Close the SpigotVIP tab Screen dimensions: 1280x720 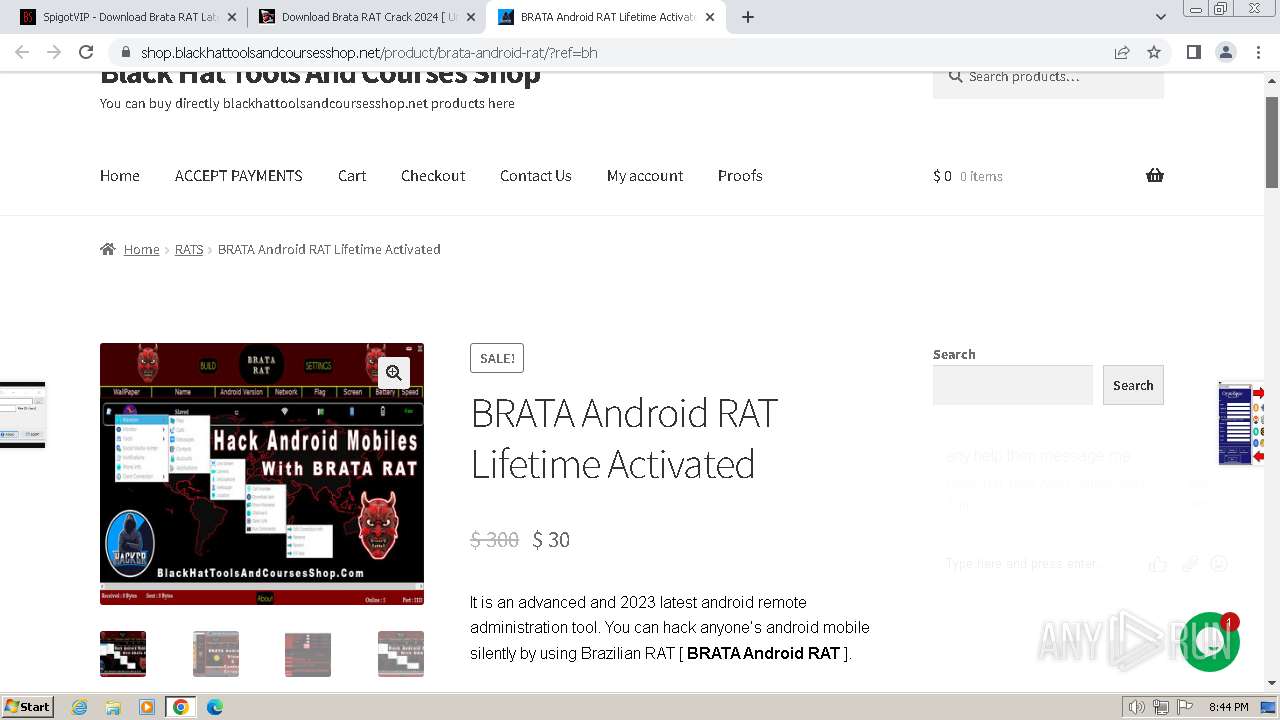pos(232,17)
